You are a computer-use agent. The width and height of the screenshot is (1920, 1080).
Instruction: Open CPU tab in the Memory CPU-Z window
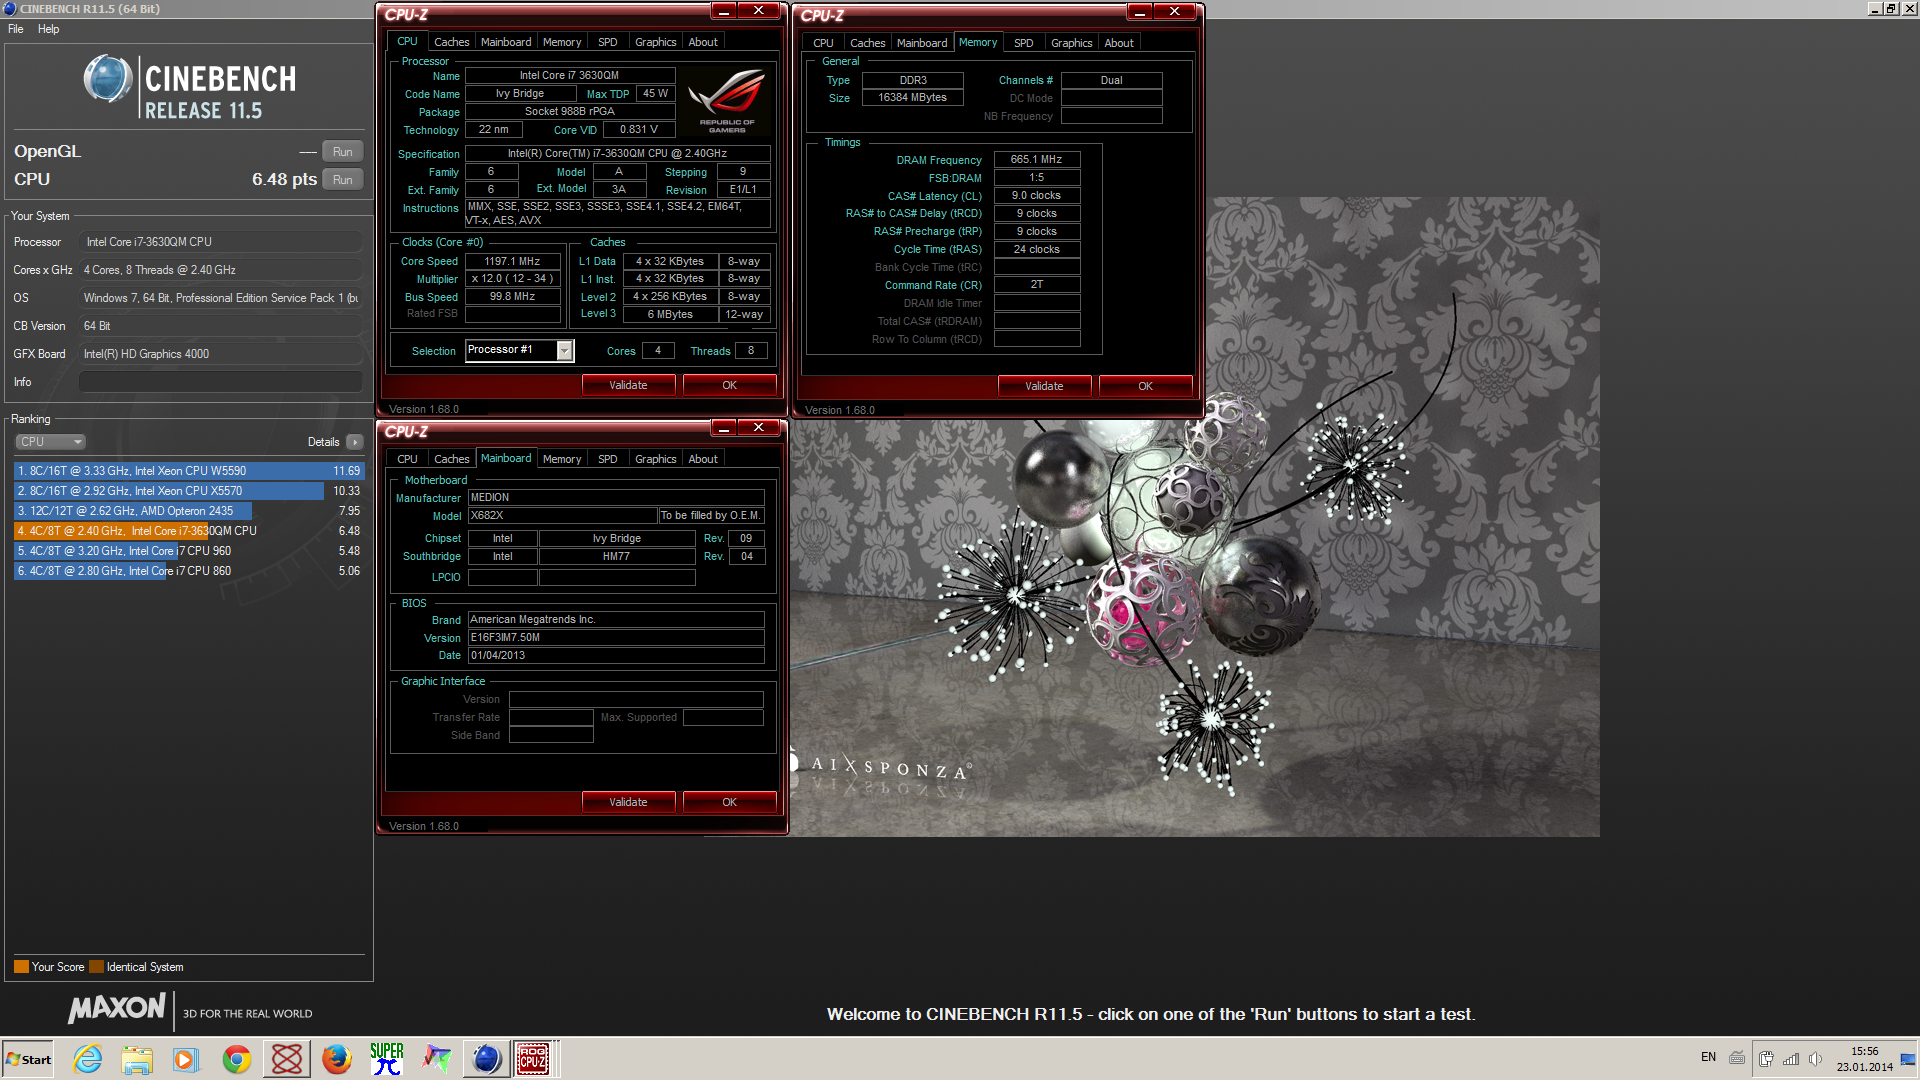point(823,43)
